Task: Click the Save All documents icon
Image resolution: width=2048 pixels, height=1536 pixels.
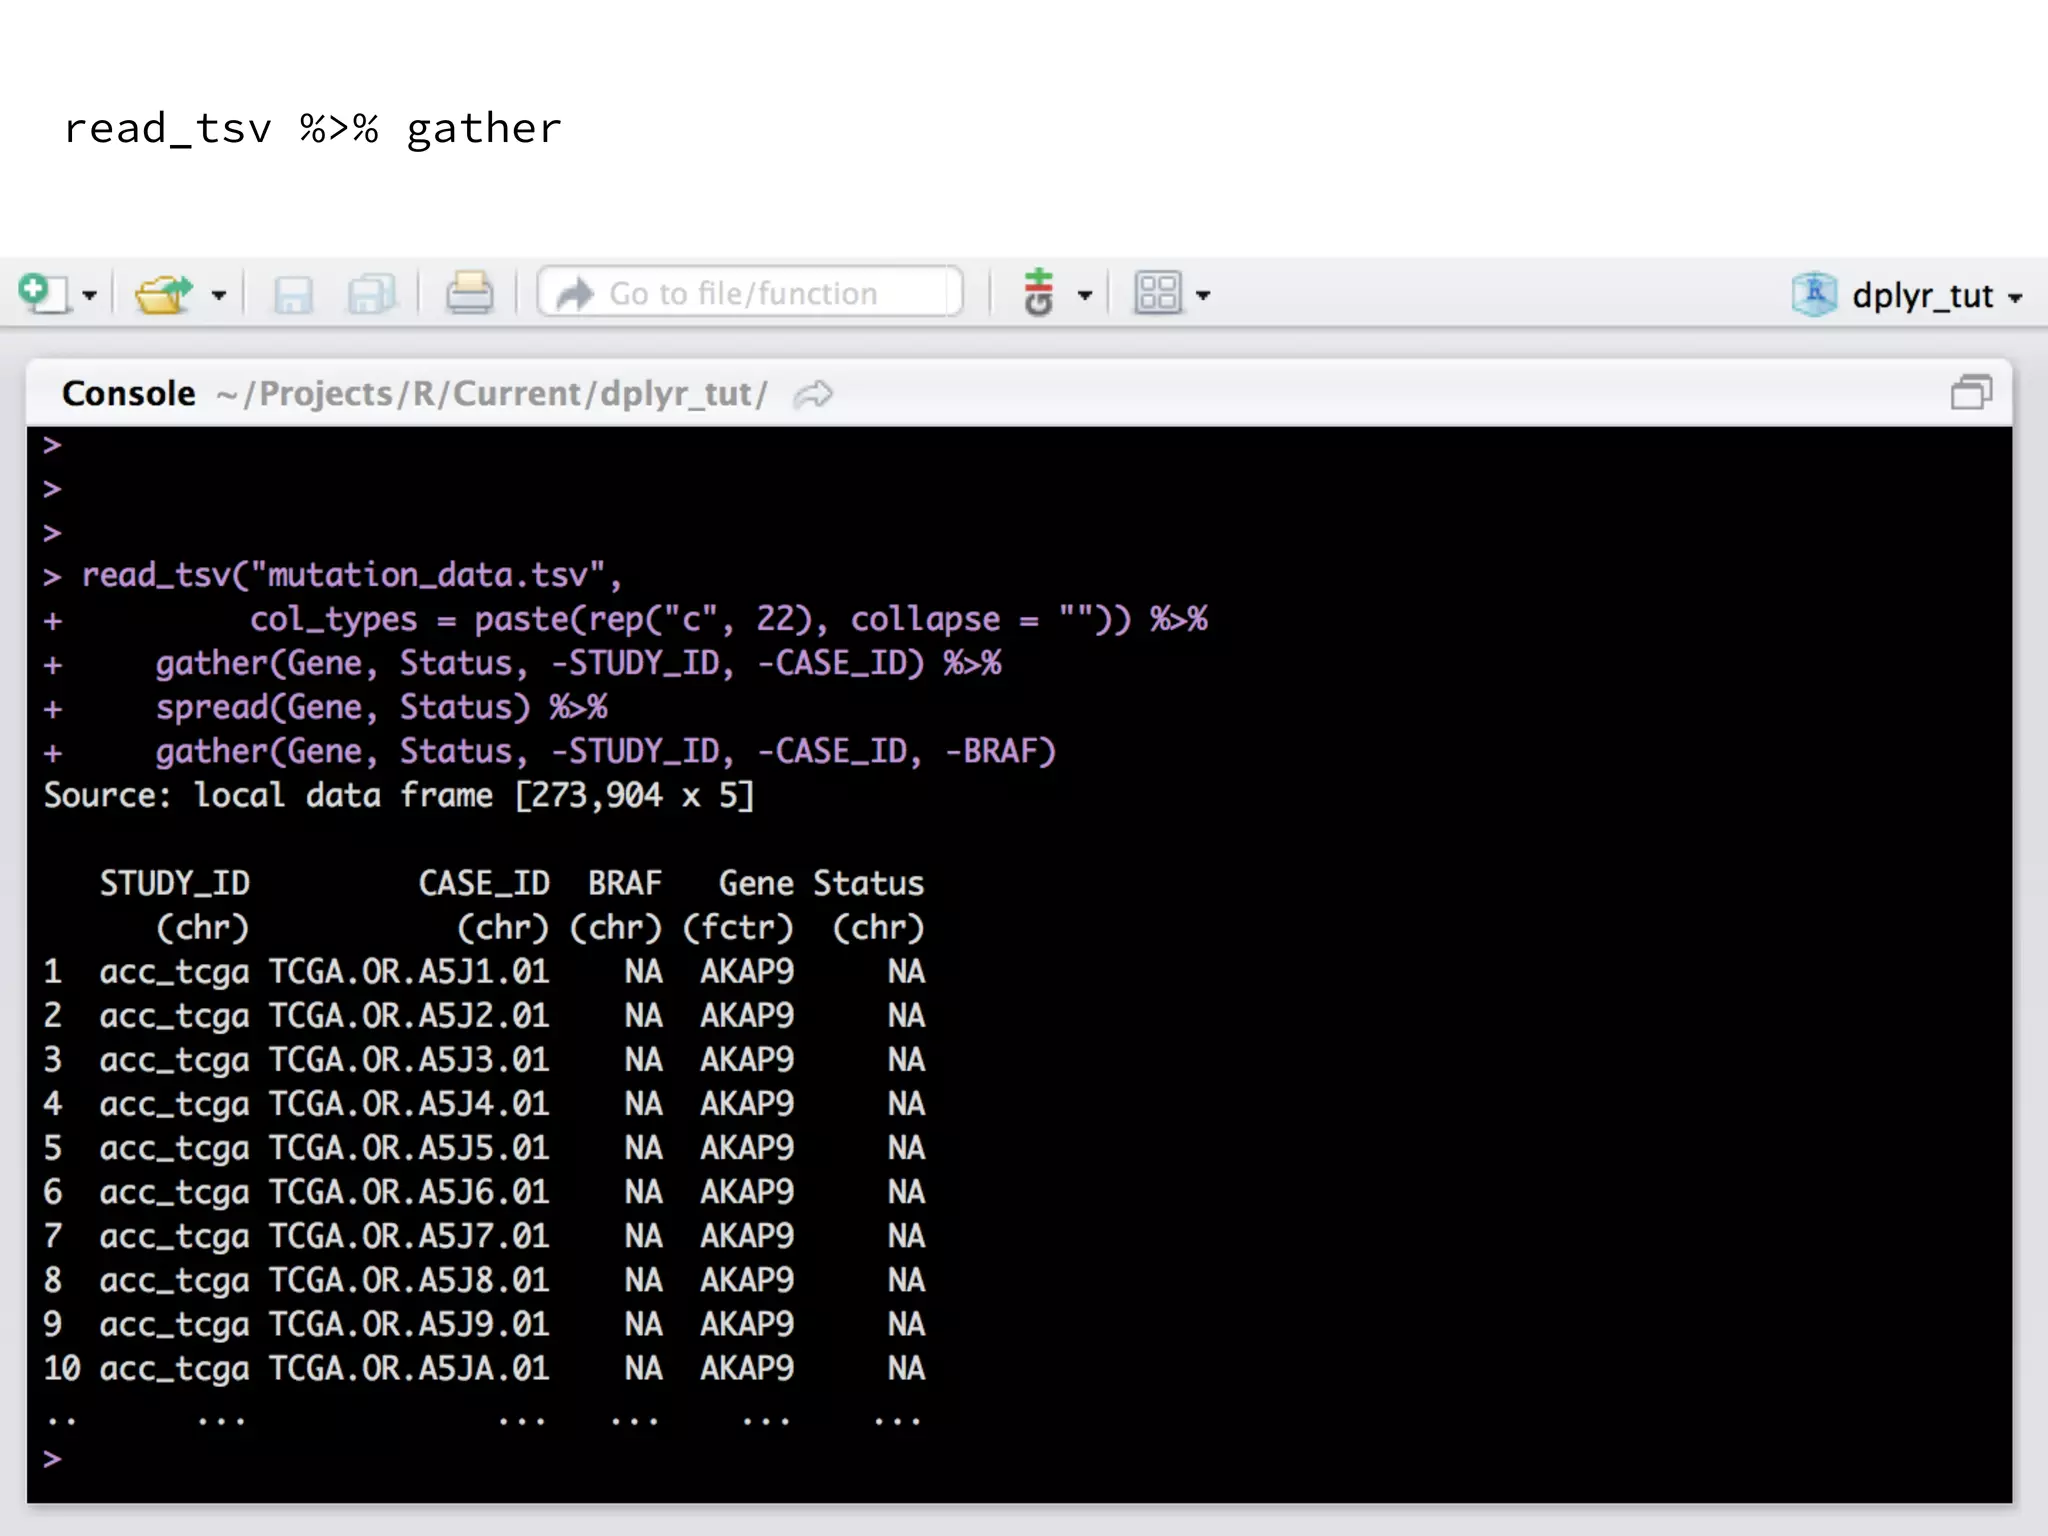Action: (x=372, y=294)
